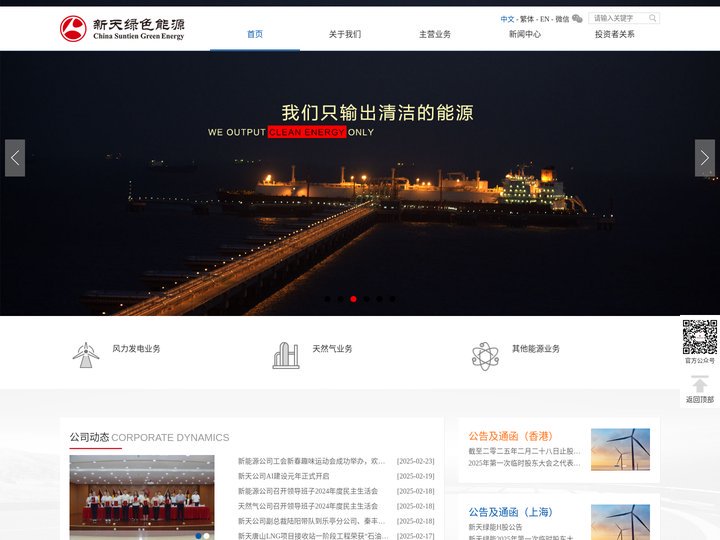Open the Shanghai announcements wind turbine image
The width and height of the screenshot is (720, 540).
620,523
